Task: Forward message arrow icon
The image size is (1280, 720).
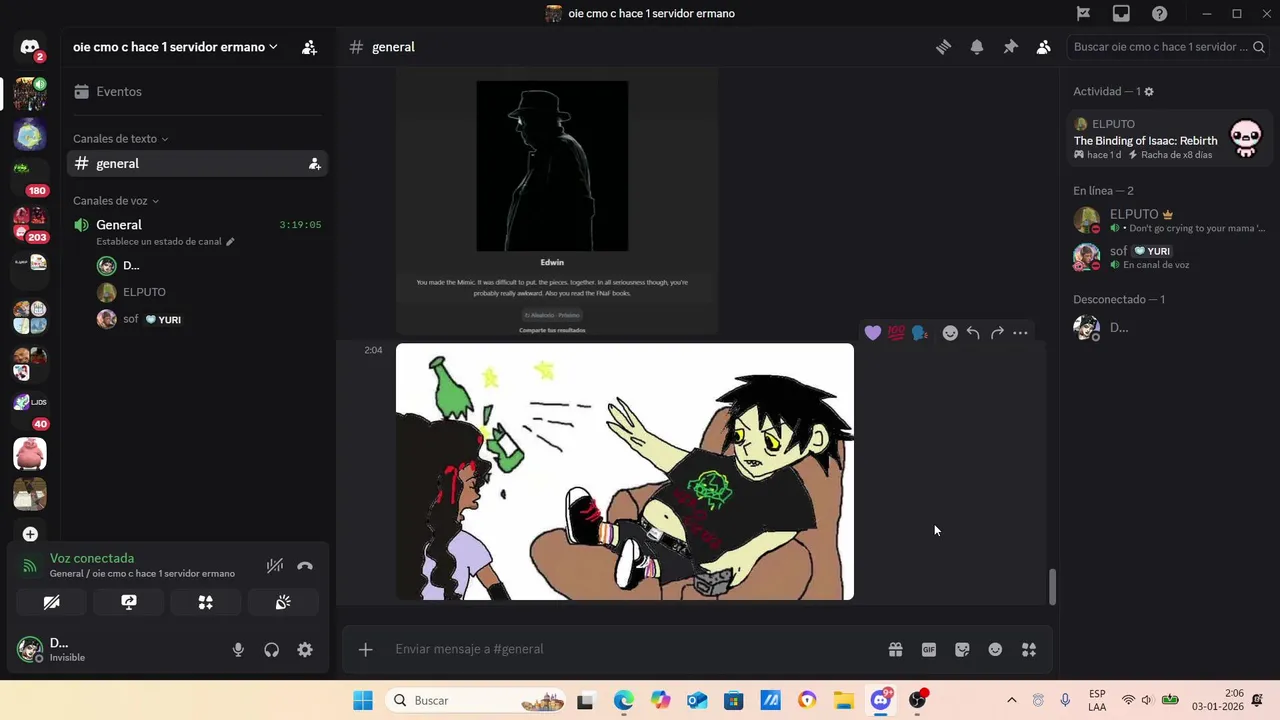Action: click(x=997, y=333)
